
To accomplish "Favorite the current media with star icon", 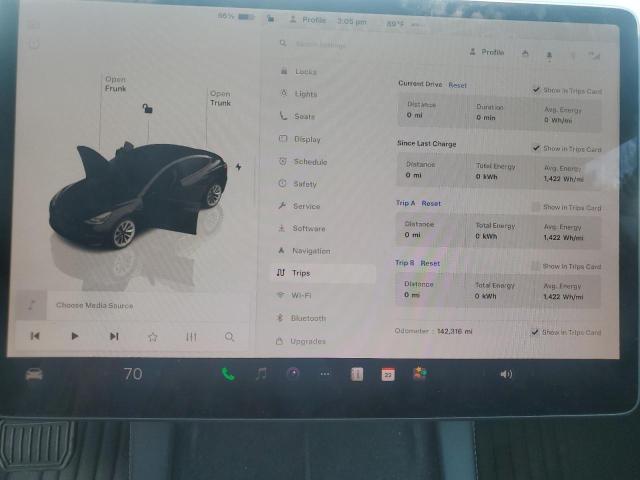I will click(x=153, y=337).
